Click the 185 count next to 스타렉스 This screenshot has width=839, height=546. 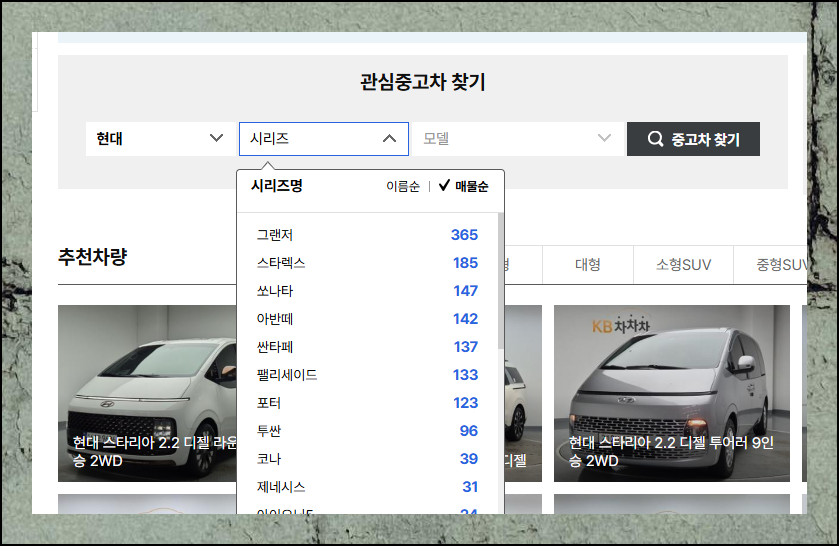[x=465, y=263]
